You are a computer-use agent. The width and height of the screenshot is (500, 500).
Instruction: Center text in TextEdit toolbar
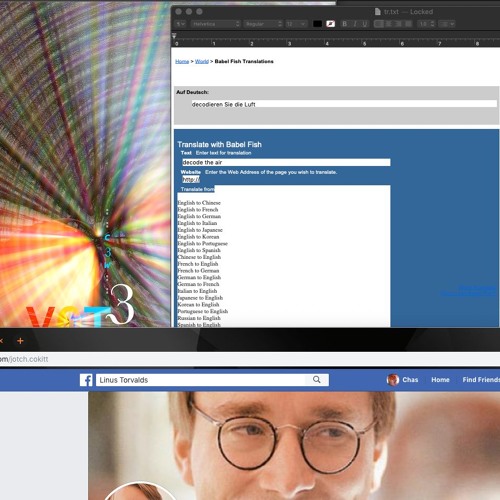(388, 24)
